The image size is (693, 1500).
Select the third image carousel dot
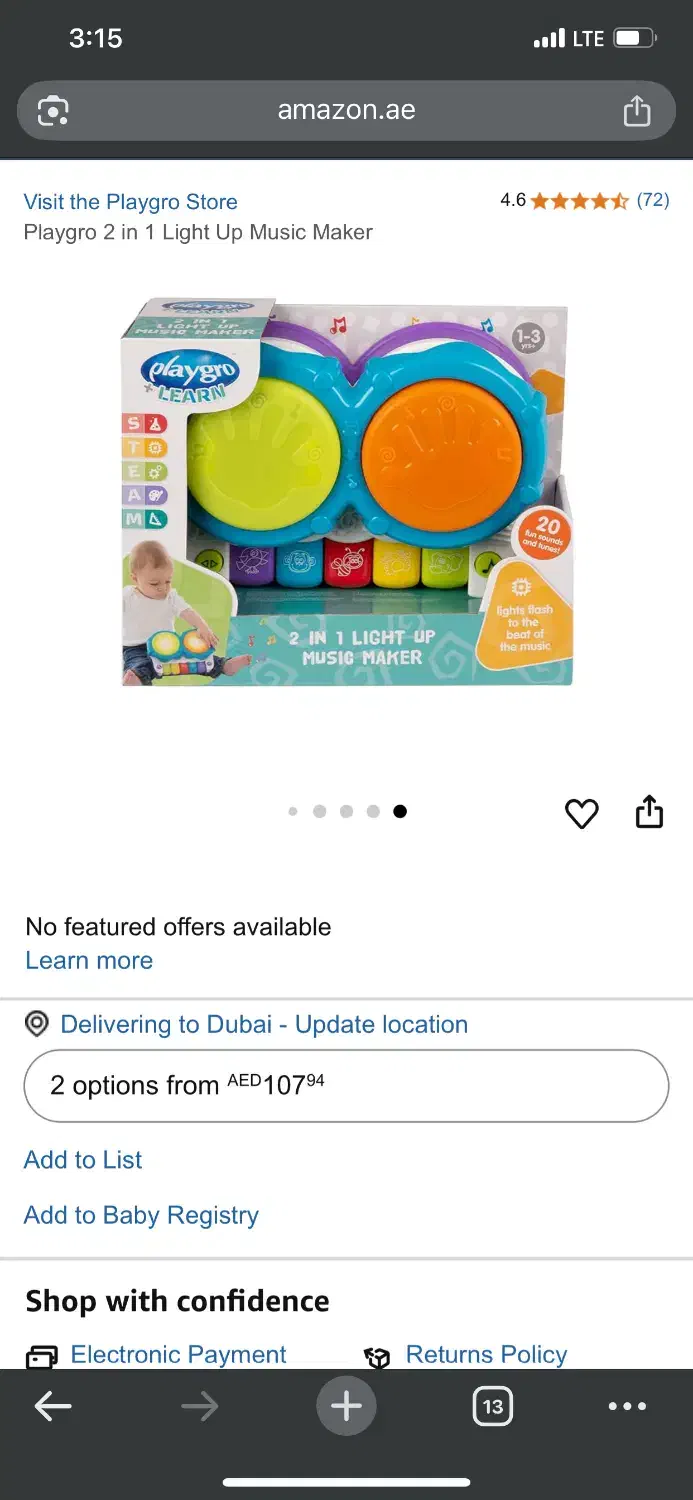(346, 811)
